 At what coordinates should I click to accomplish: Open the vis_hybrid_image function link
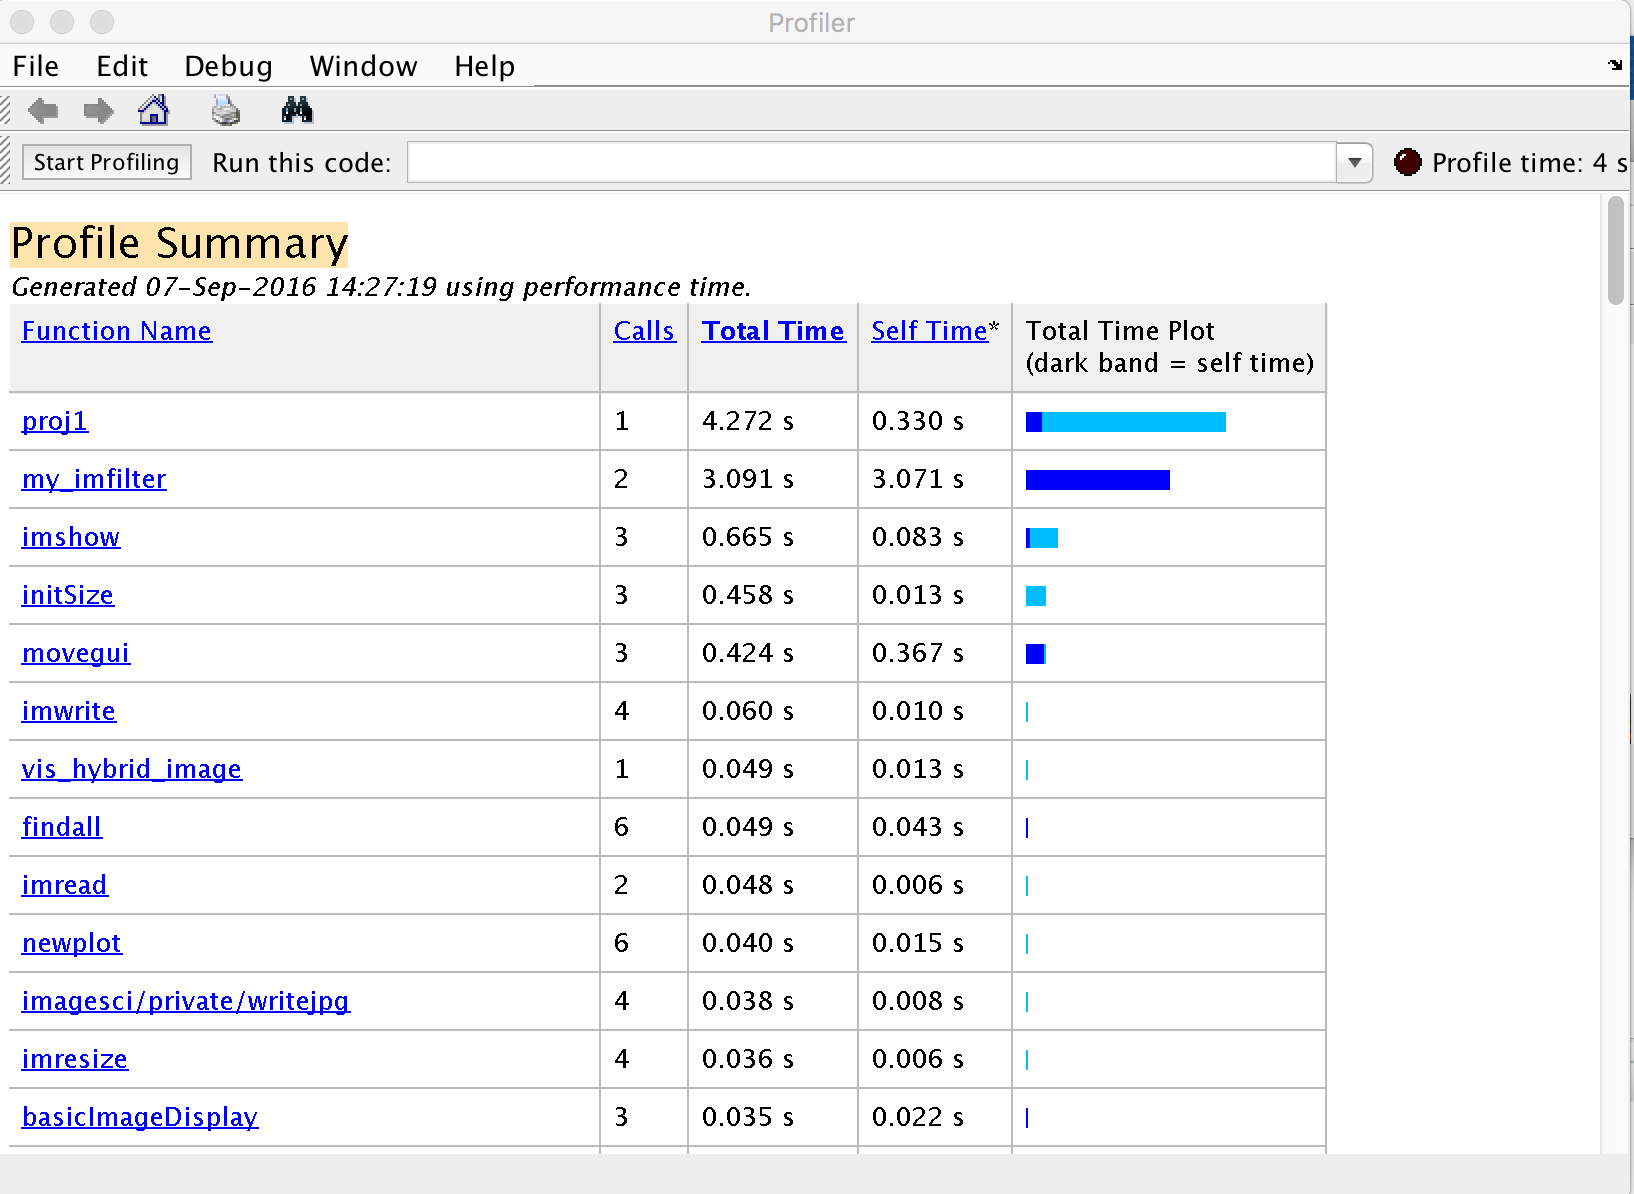(132, 769)
